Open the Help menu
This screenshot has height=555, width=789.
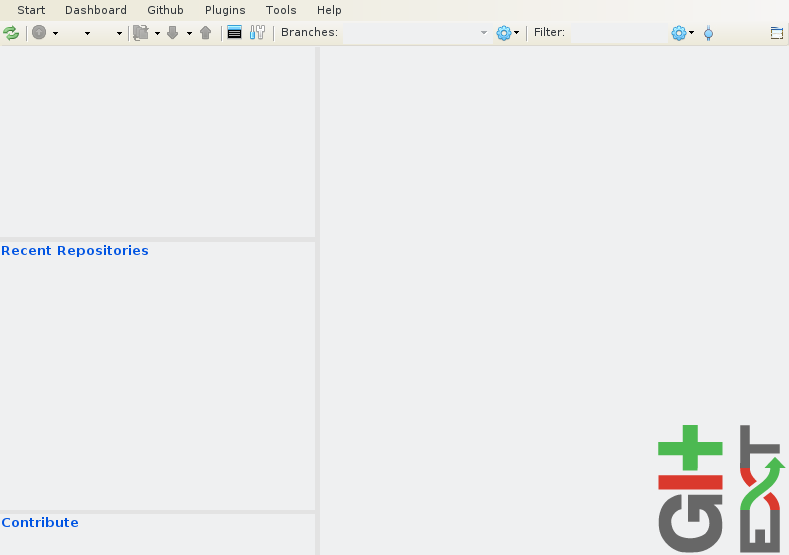point(329,10)
